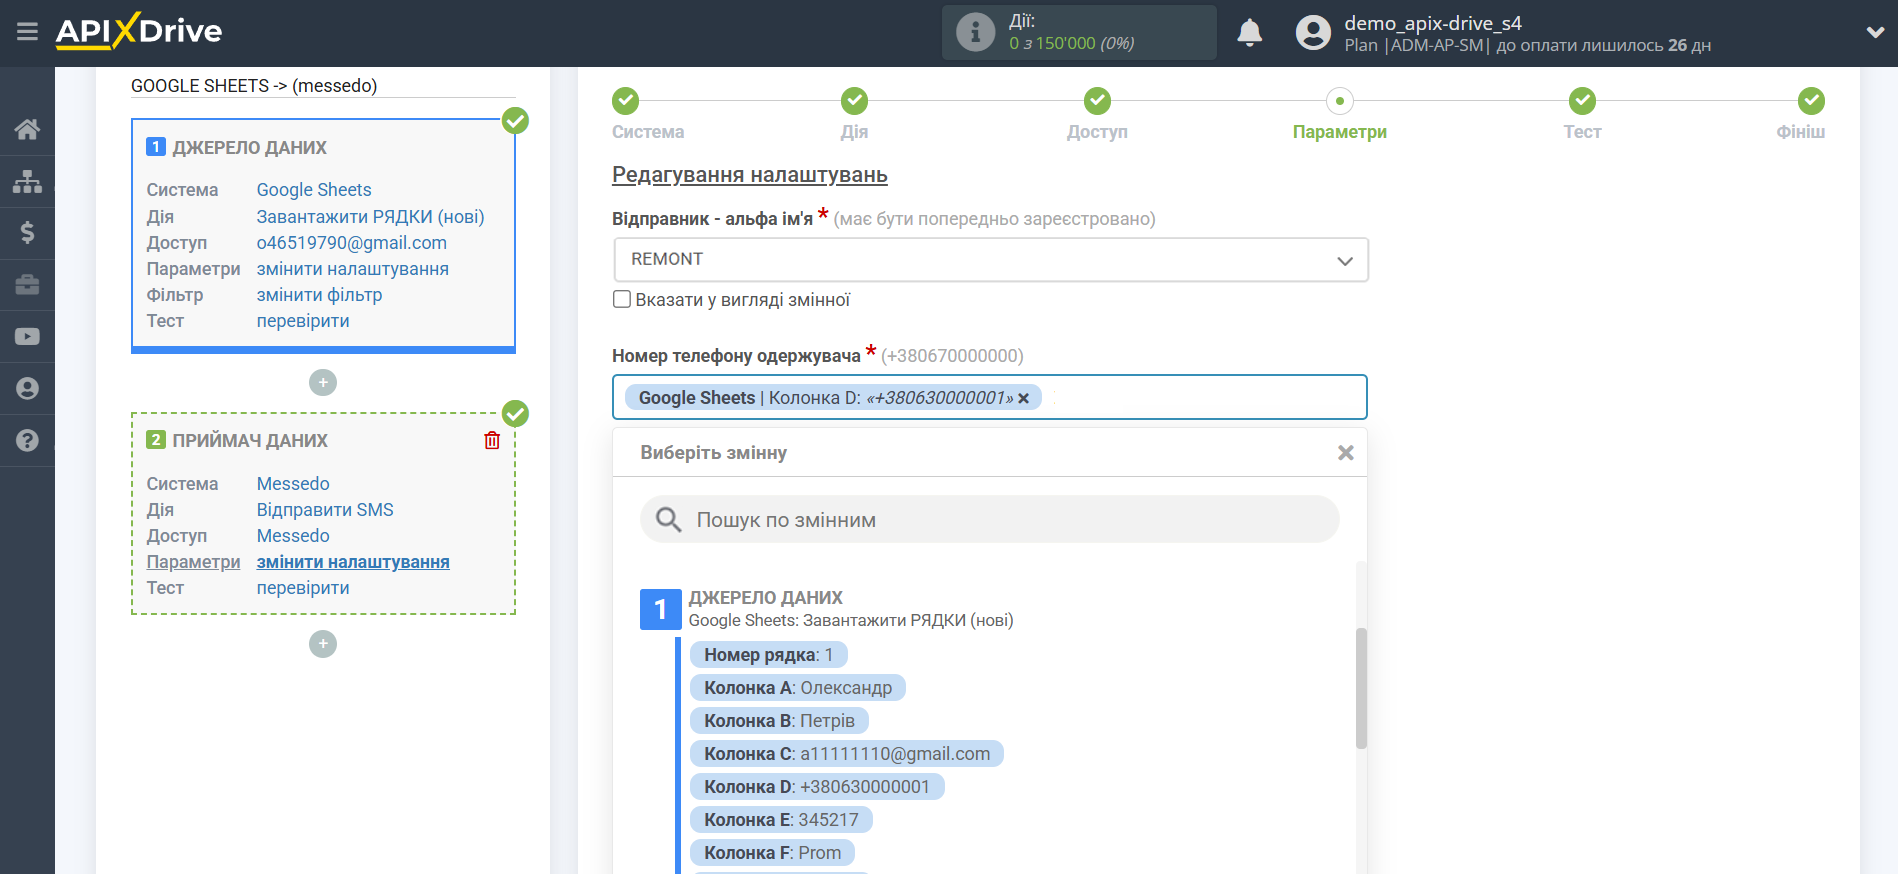Viewport: 1898px width, 874px height.
Task: Remove the Колонка D variable tag
Action: pyautogui.click(x=1023, y=398)
